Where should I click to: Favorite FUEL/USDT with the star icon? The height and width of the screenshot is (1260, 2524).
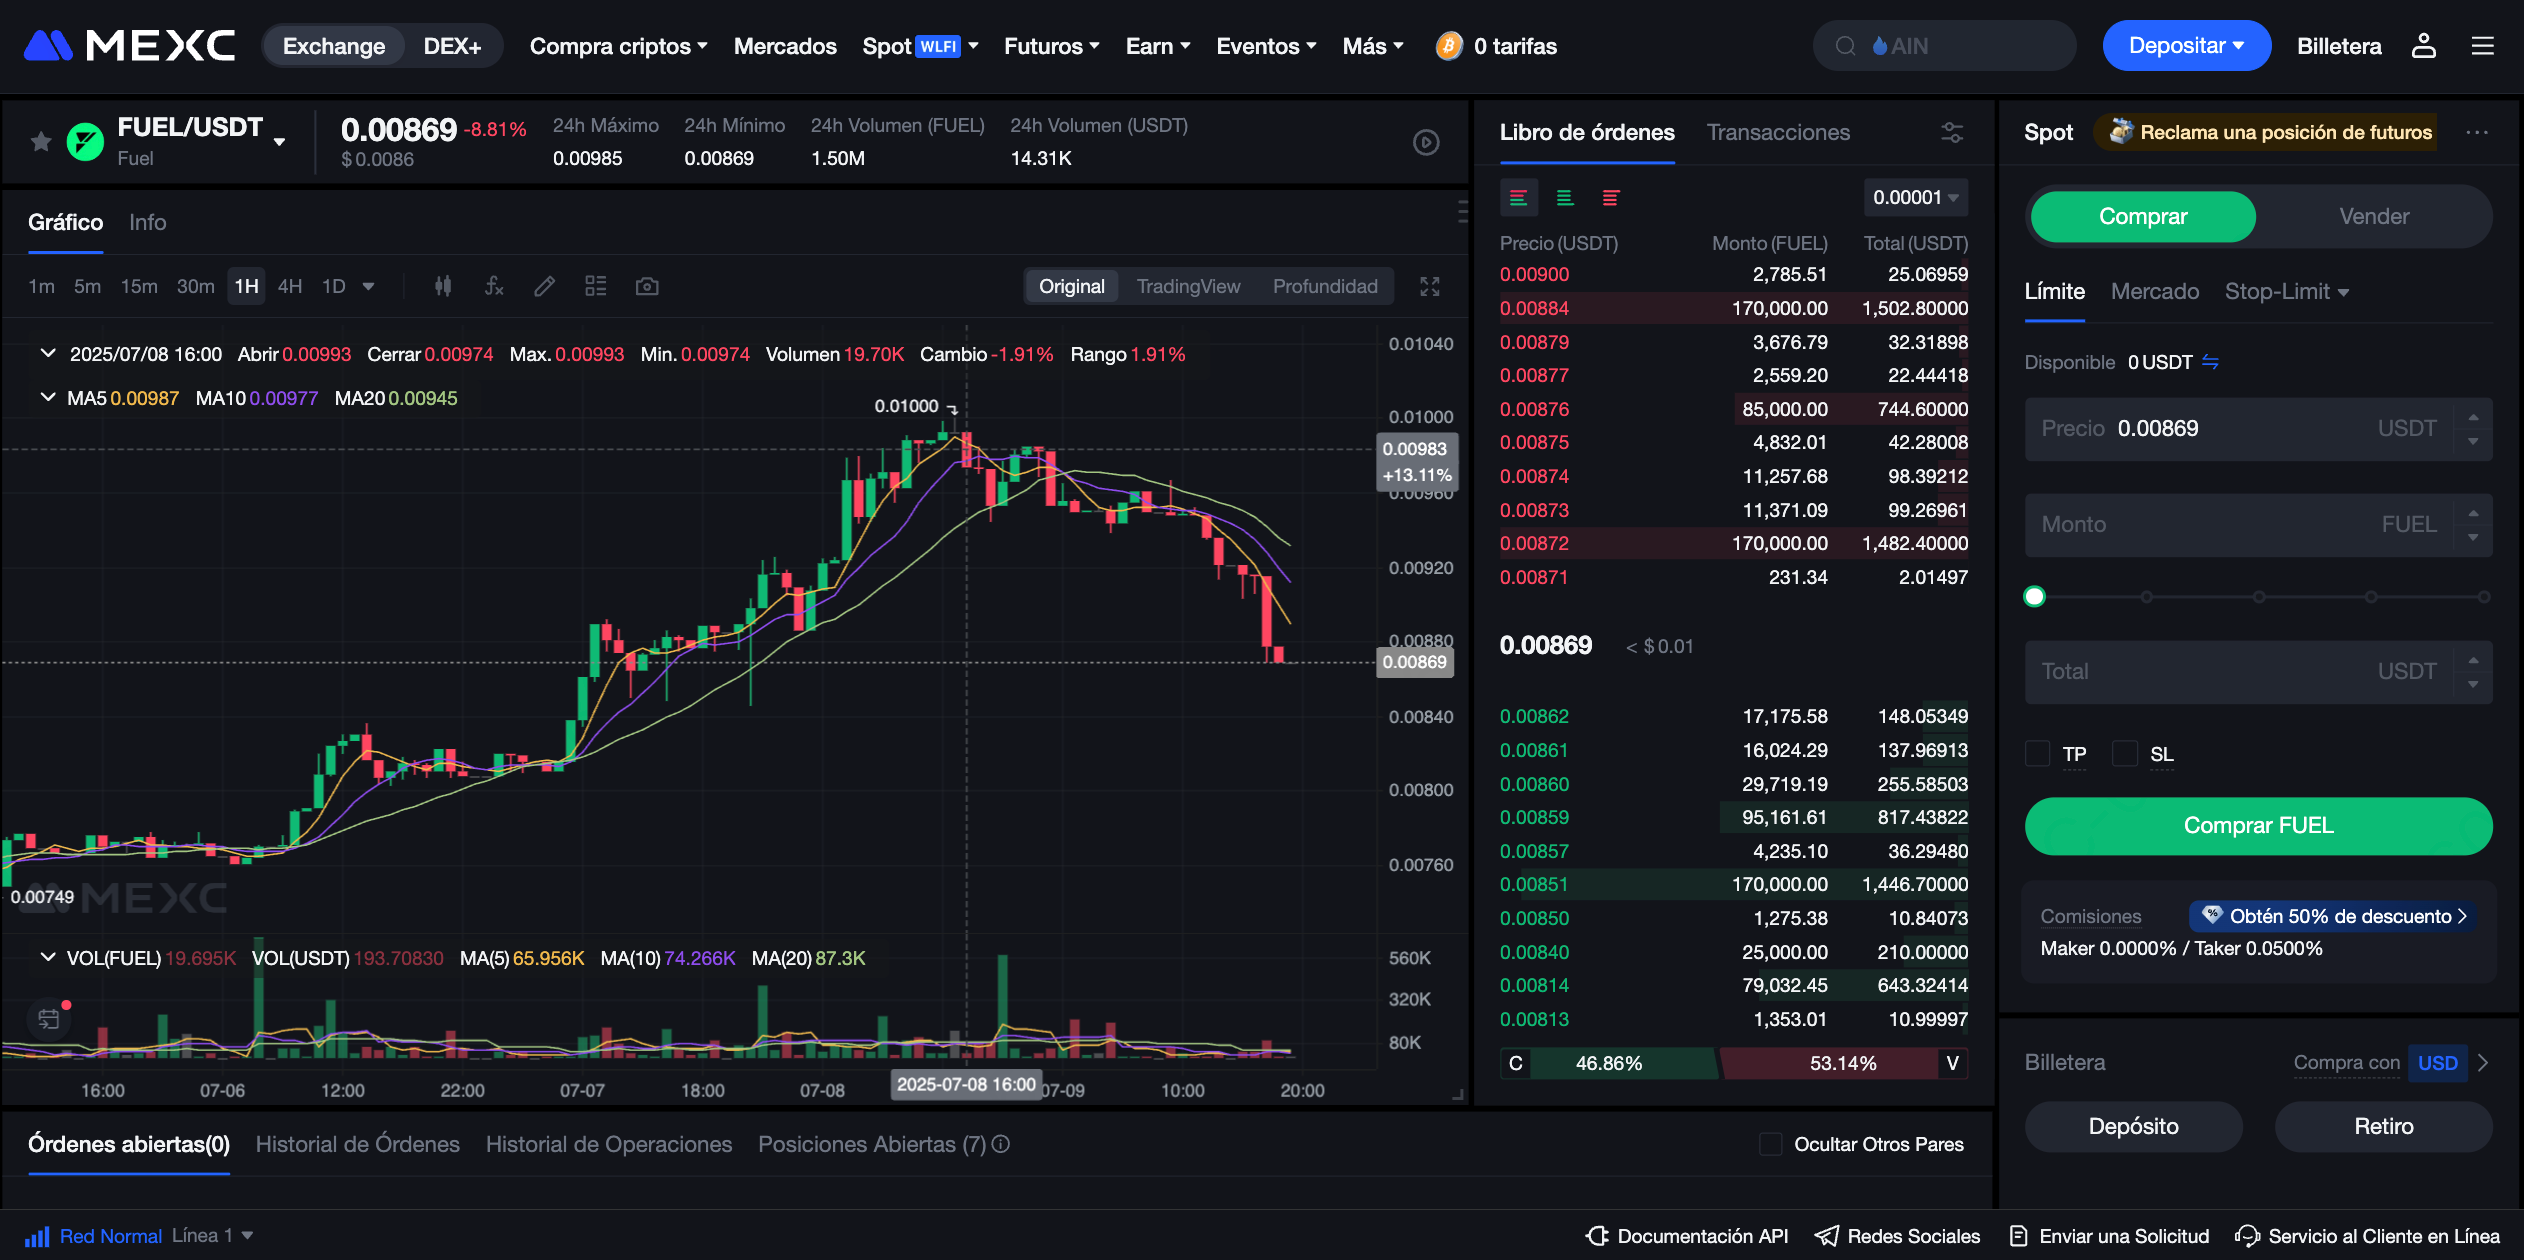pos(41,142)
